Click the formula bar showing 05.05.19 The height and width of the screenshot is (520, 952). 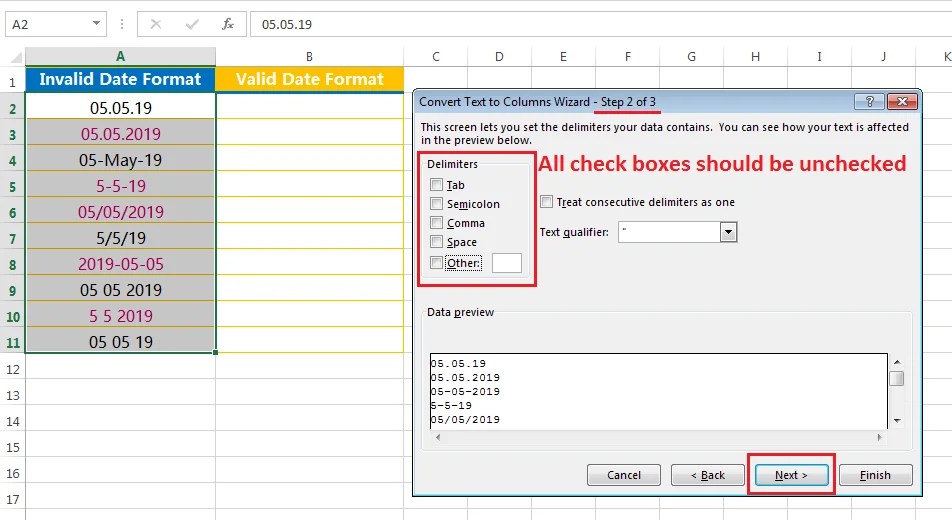click(x=601, y=24)
